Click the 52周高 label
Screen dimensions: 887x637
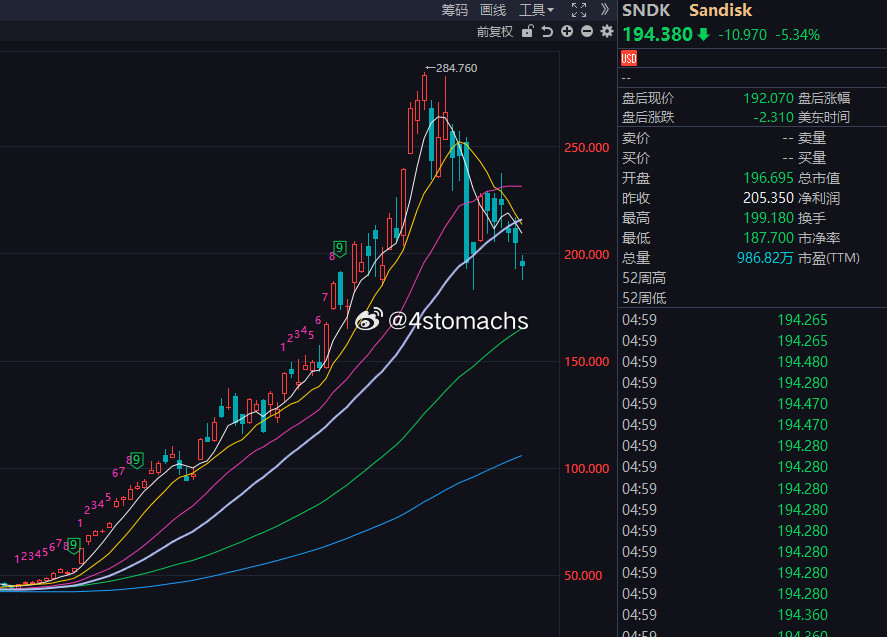point(644,278)
